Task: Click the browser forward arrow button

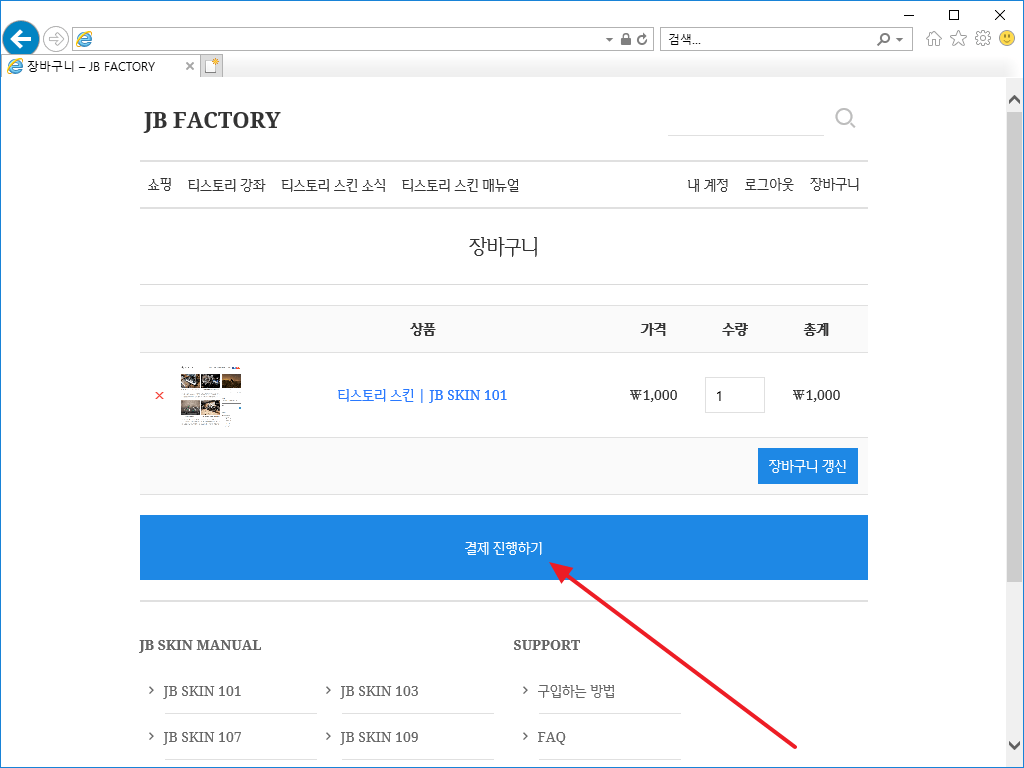Action: tap(56, 39)
